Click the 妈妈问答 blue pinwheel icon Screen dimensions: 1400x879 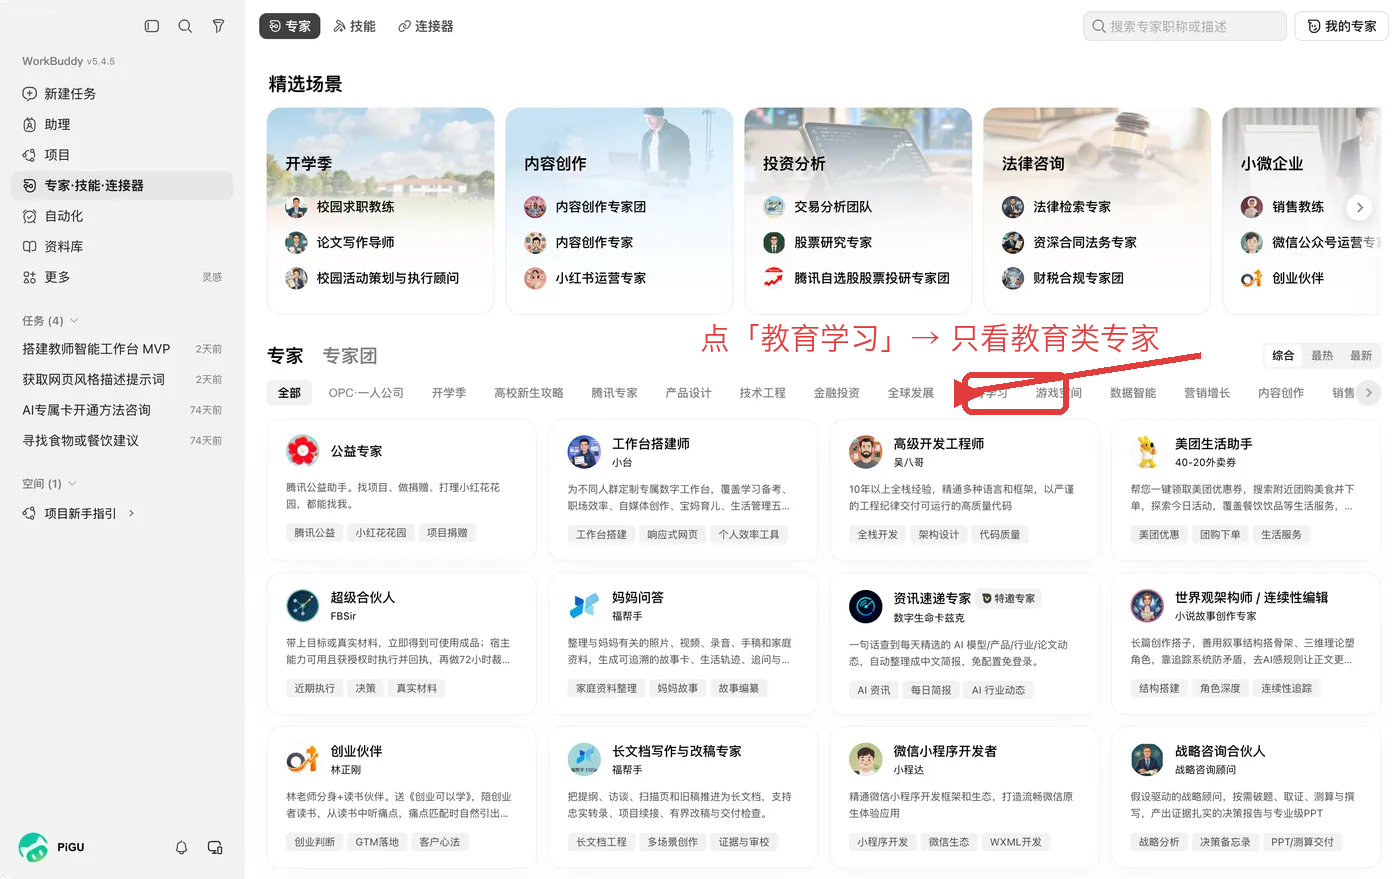tap(584, 605)
